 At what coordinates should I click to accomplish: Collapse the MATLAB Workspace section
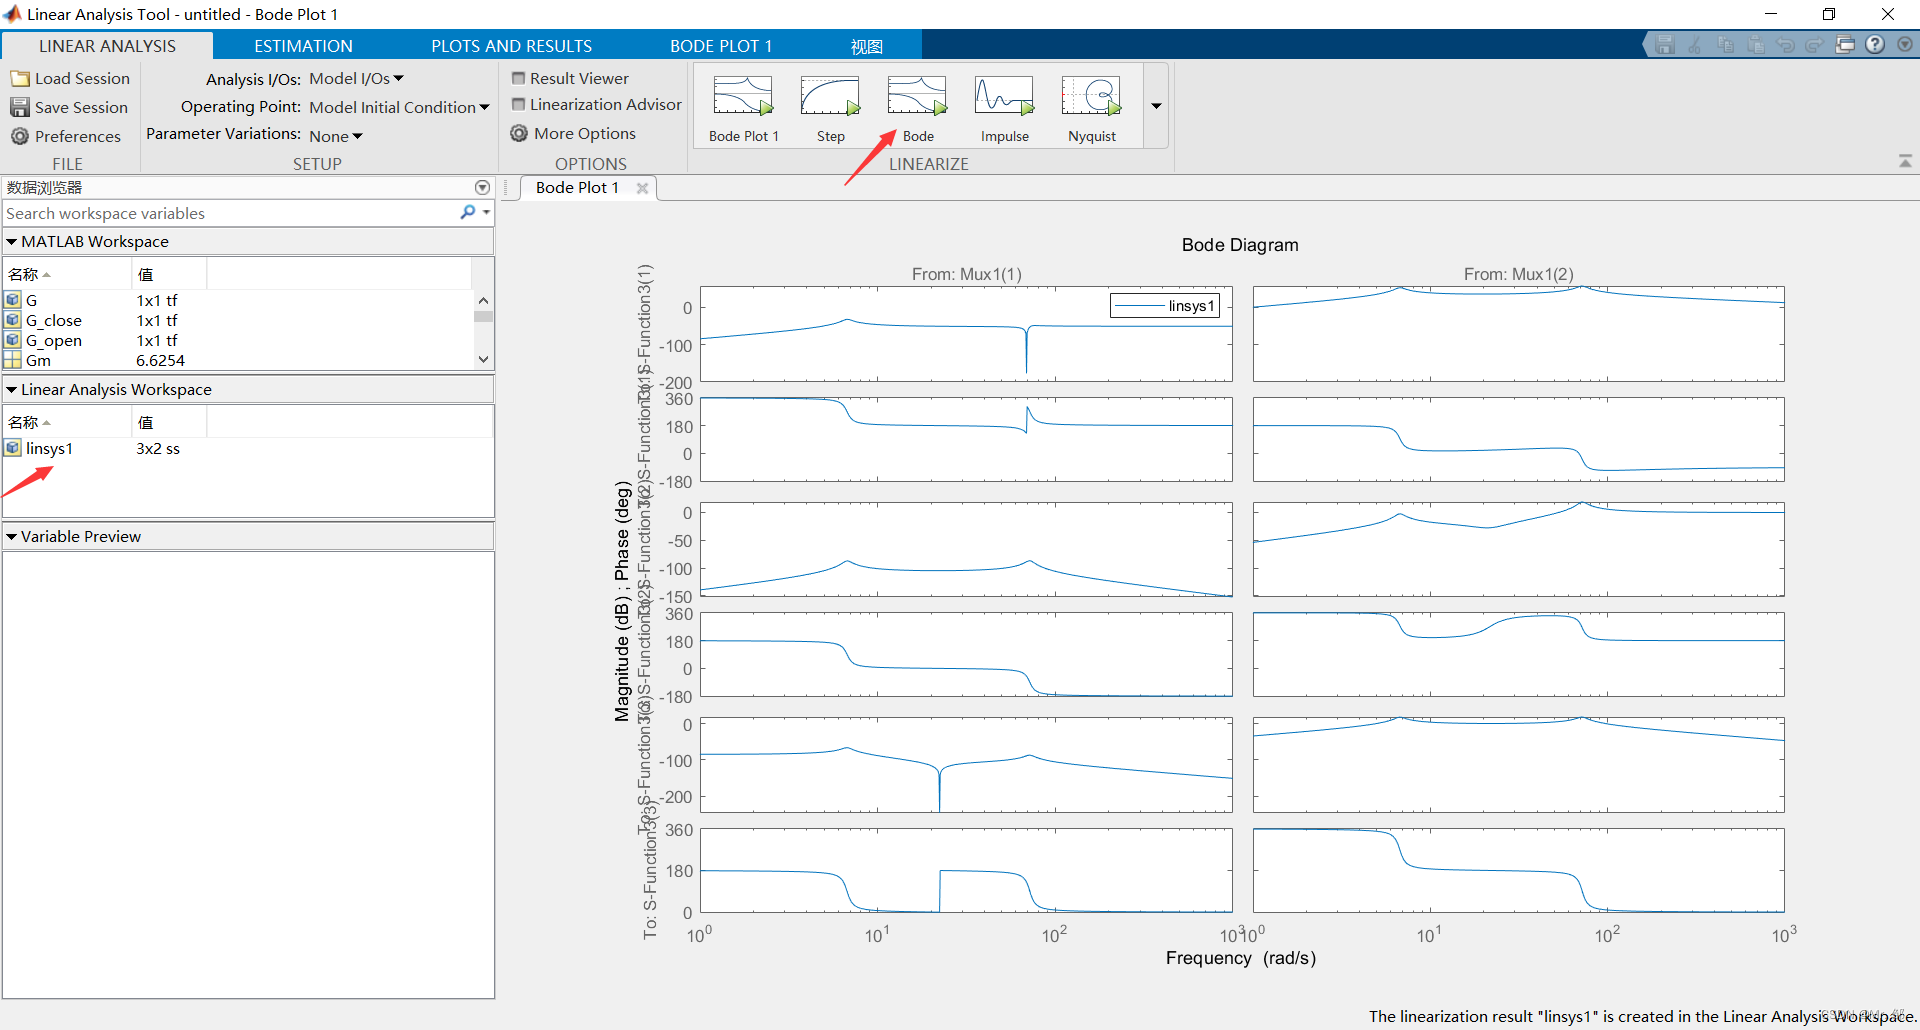coord(12,241)
